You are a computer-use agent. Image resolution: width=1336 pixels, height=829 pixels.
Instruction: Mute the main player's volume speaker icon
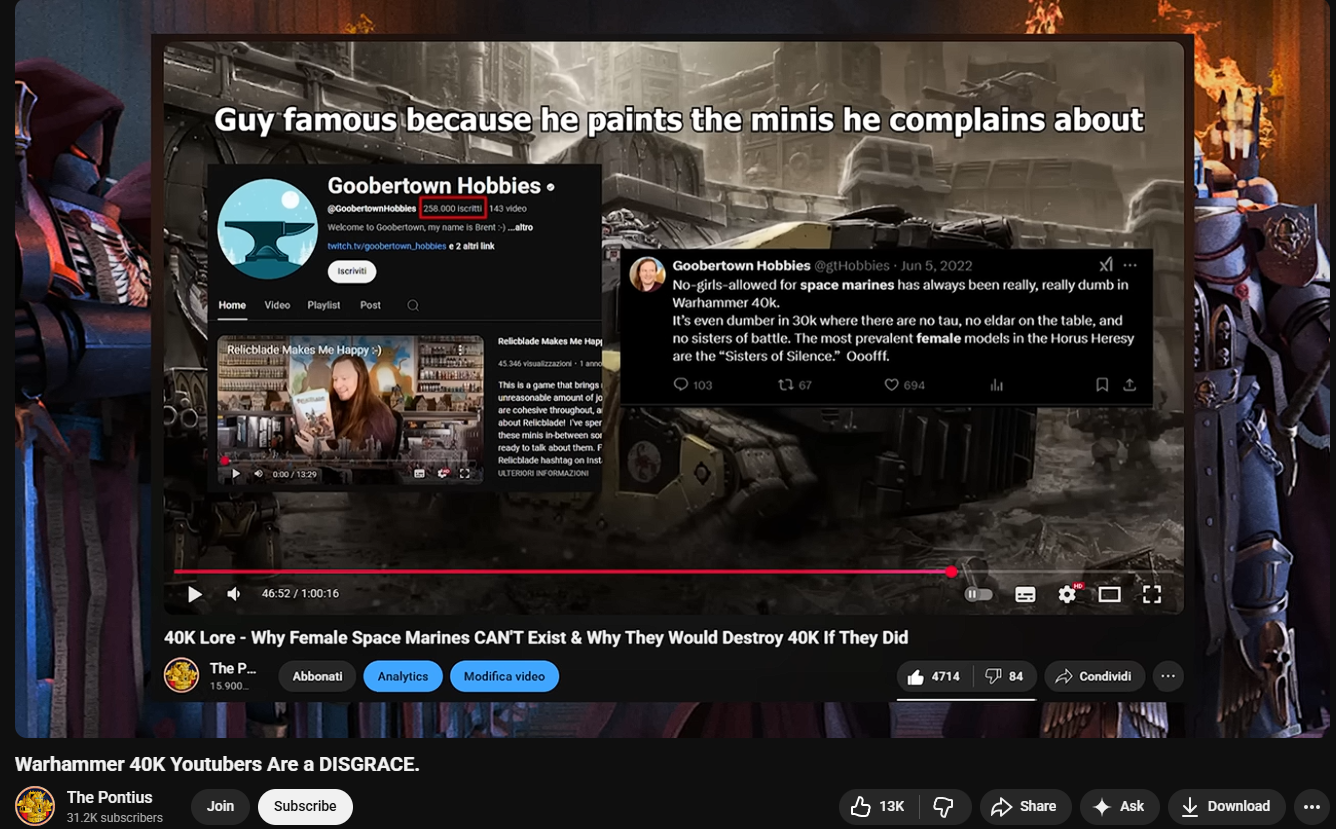coord(234,594)
